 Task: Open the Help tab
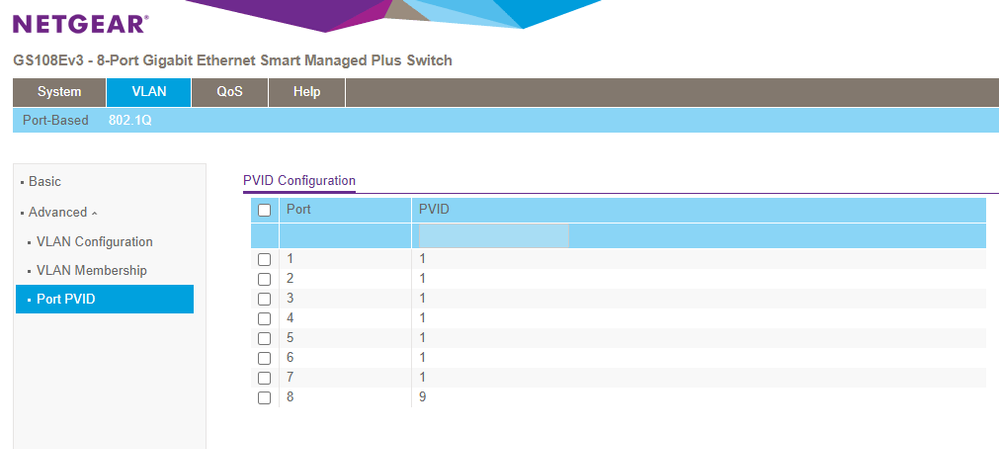tap(306, 92)
